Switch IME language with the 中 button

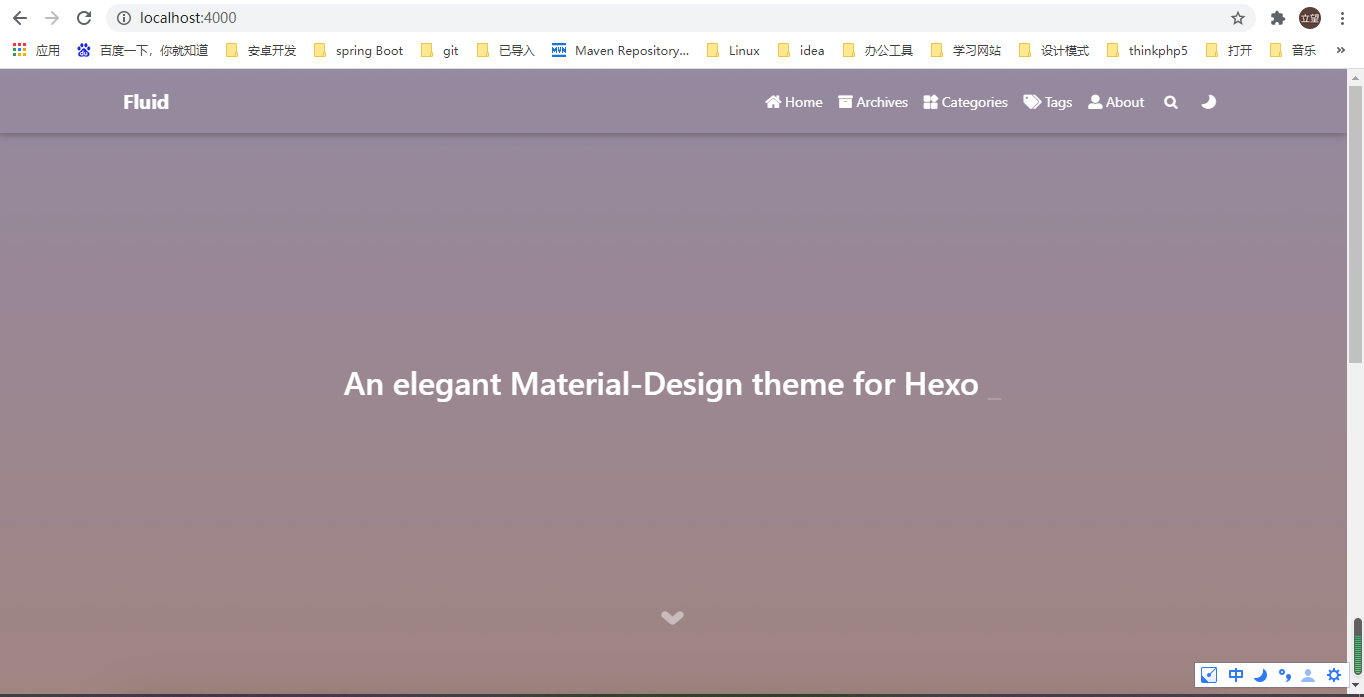(x=1235, y=675)
